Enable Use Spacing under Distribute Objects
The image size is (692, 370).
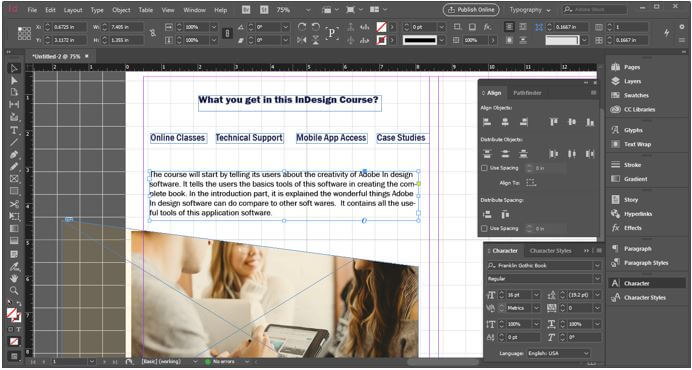pos(484,168)
